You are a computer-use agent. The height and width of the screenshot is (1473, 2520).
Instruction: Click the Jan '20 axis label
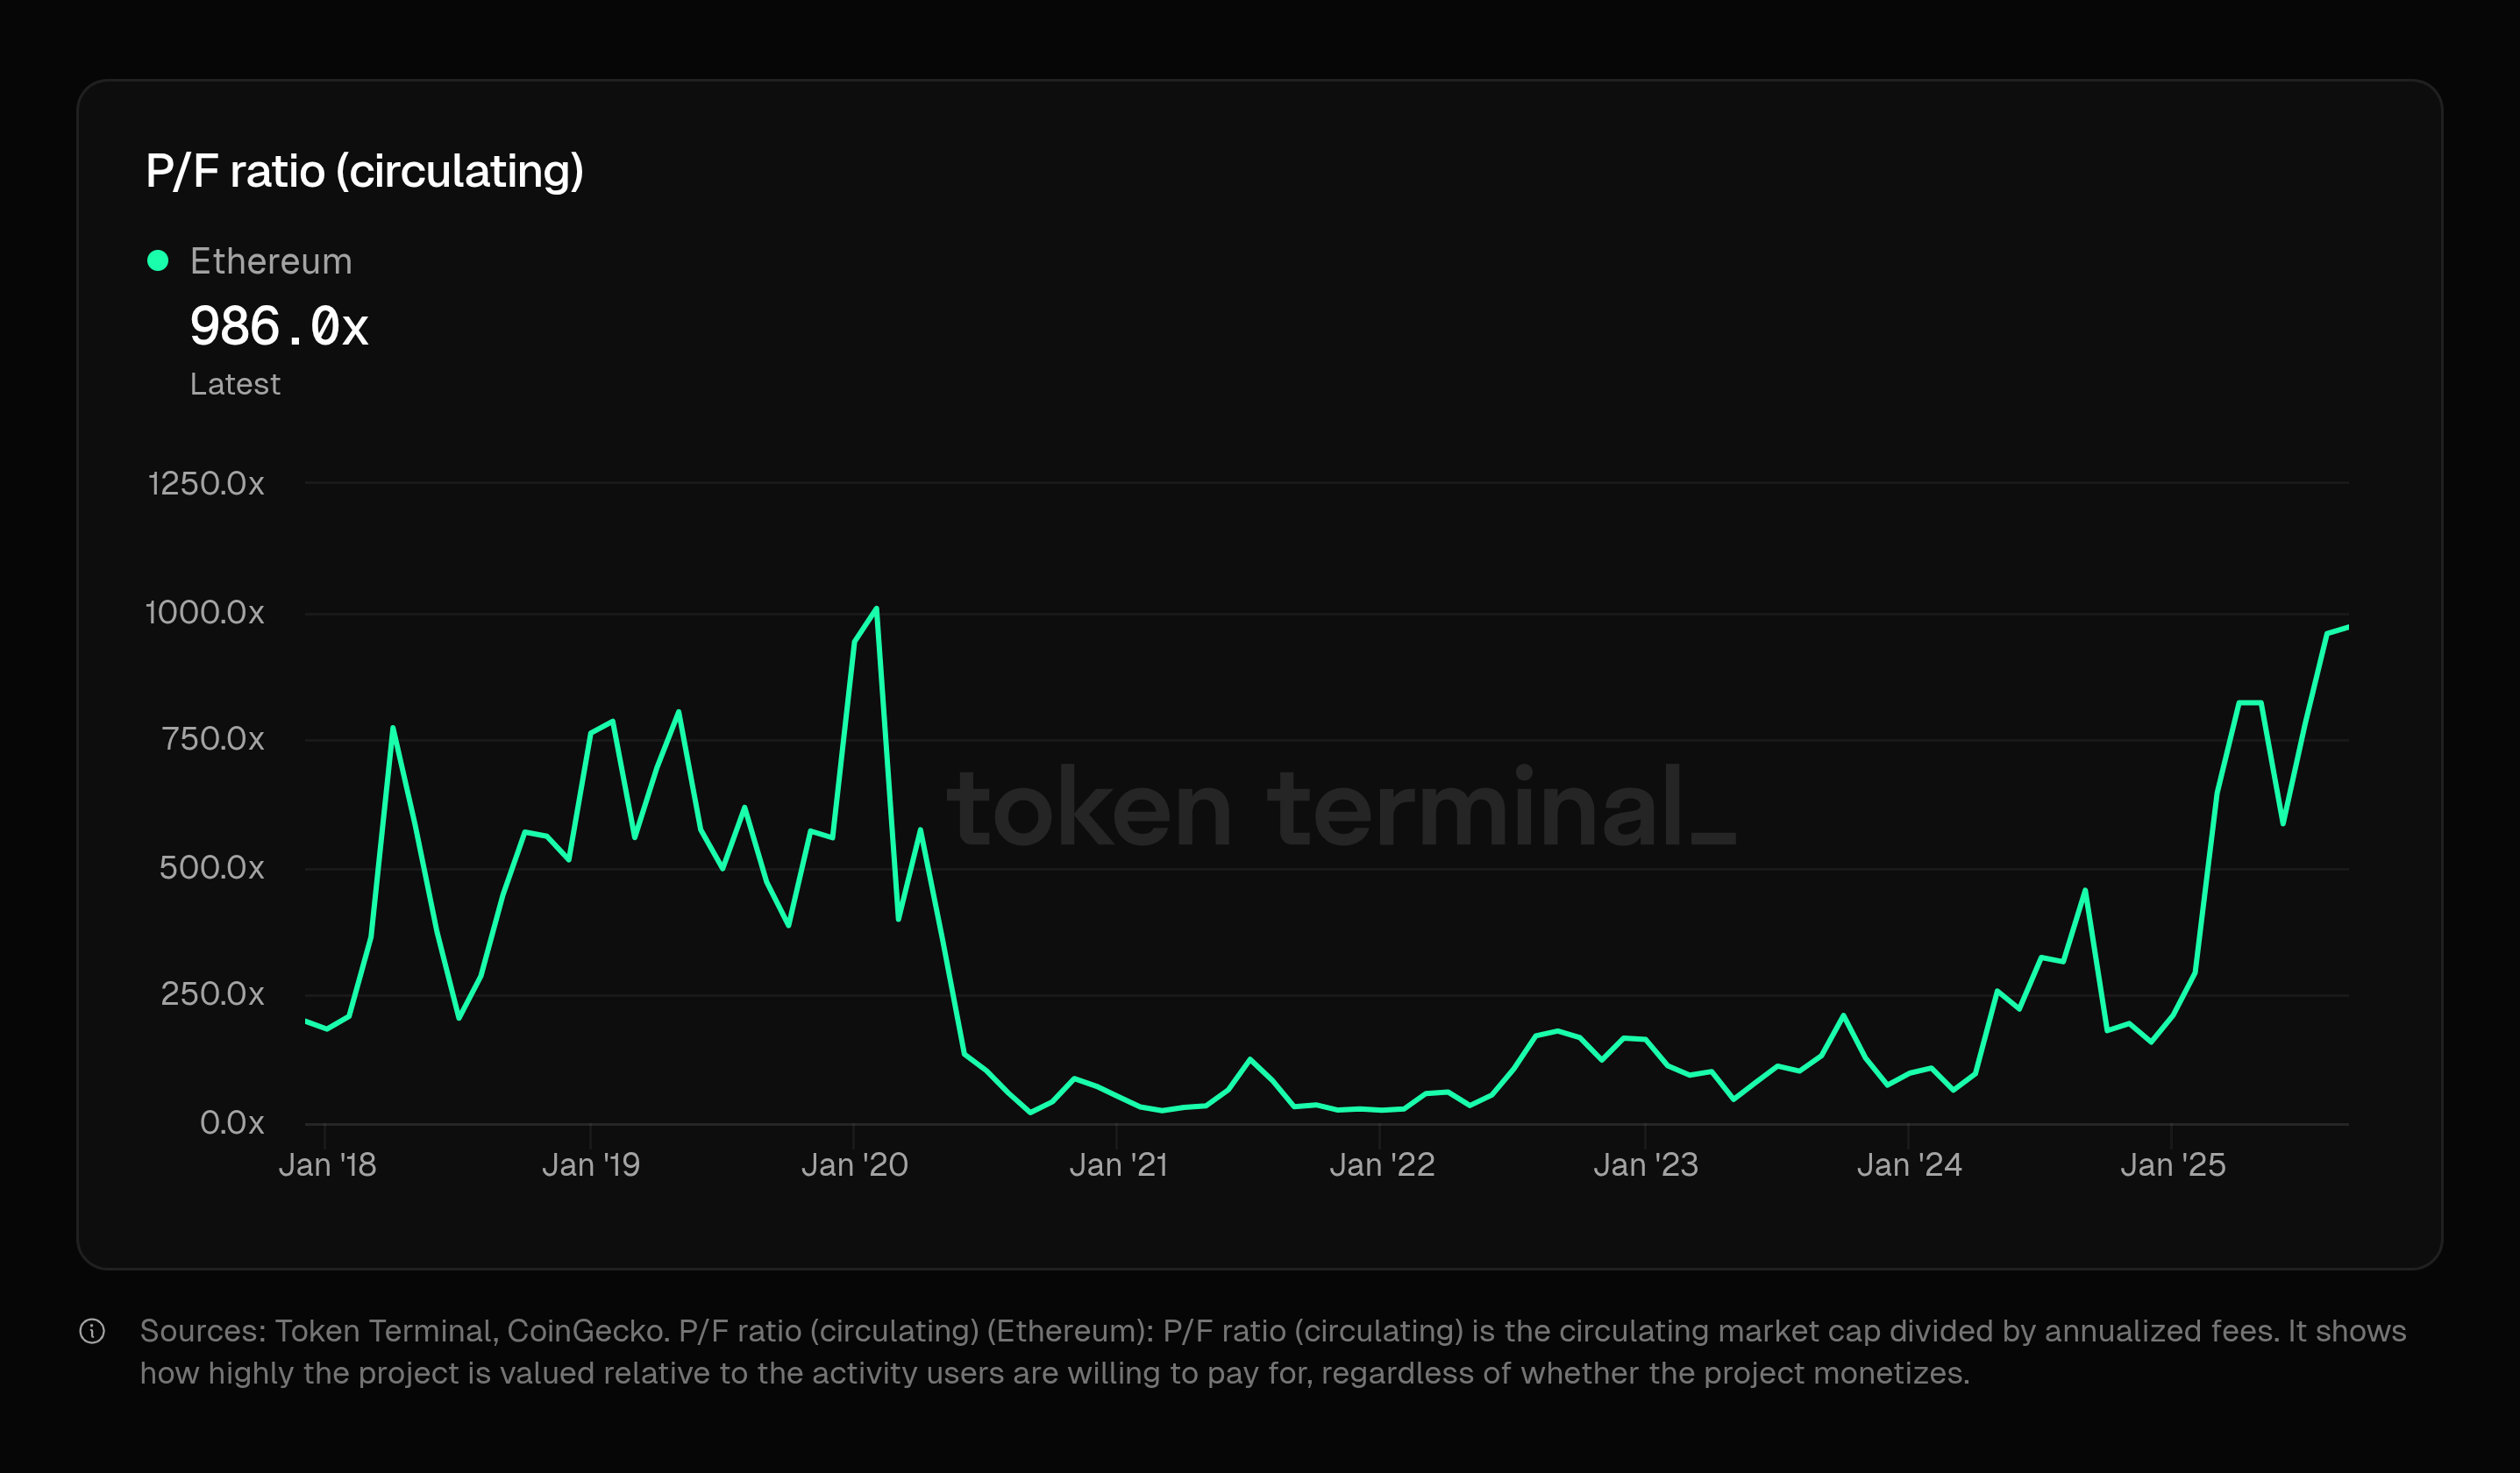(x=857, y=1164)
